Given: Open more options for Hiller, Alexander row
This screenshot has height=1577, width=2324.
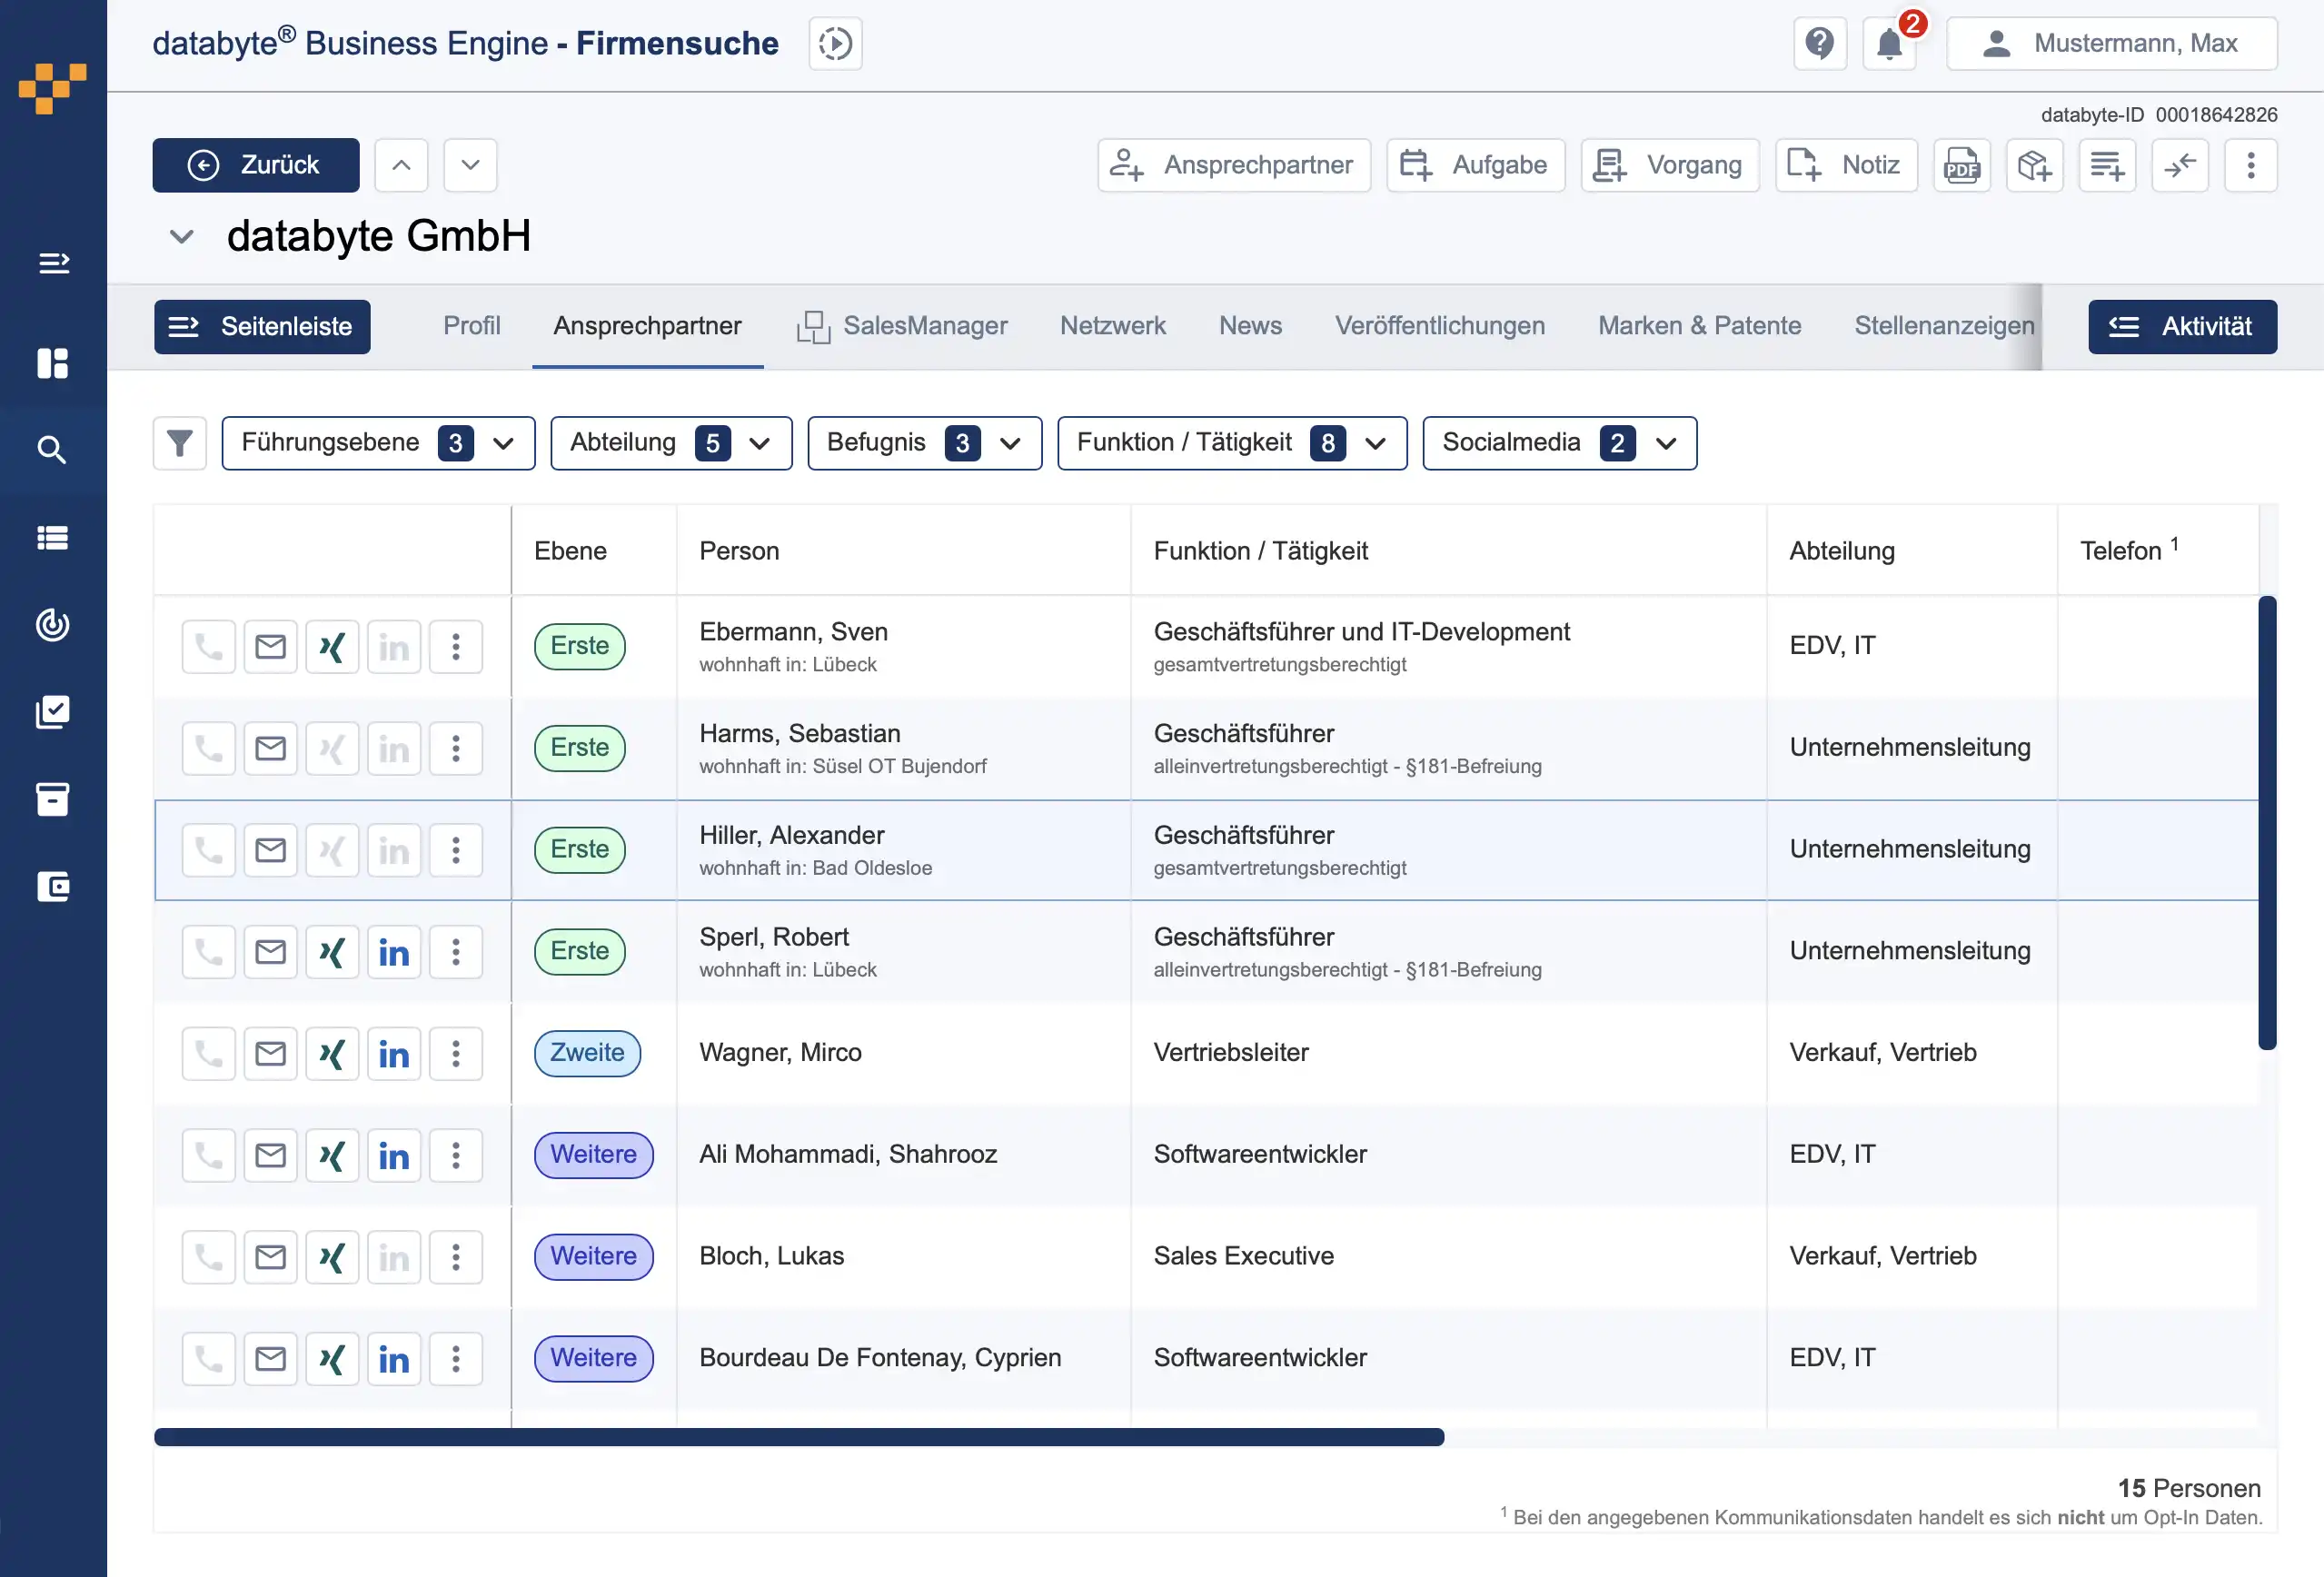Looking at the screenshot, I should point(456,850).
